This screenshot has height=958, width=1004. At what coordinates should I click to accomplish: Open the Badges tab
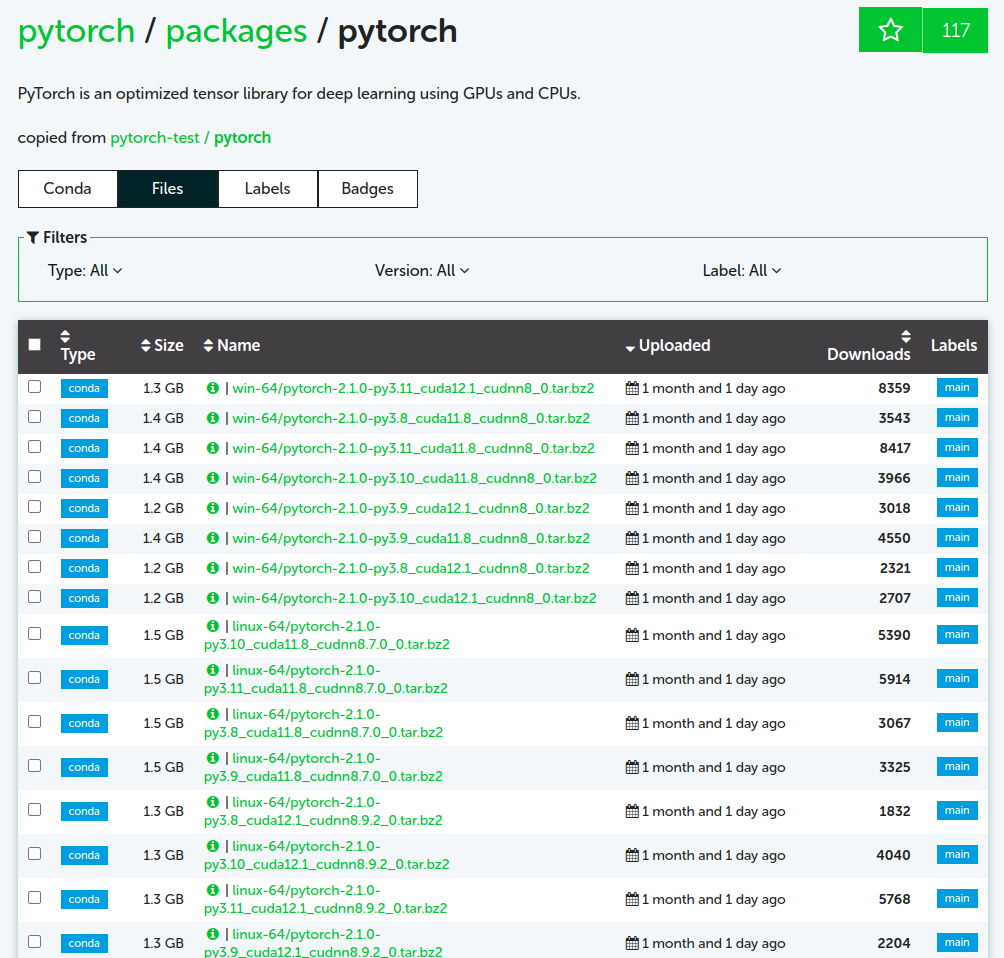[x=368, y=189]
